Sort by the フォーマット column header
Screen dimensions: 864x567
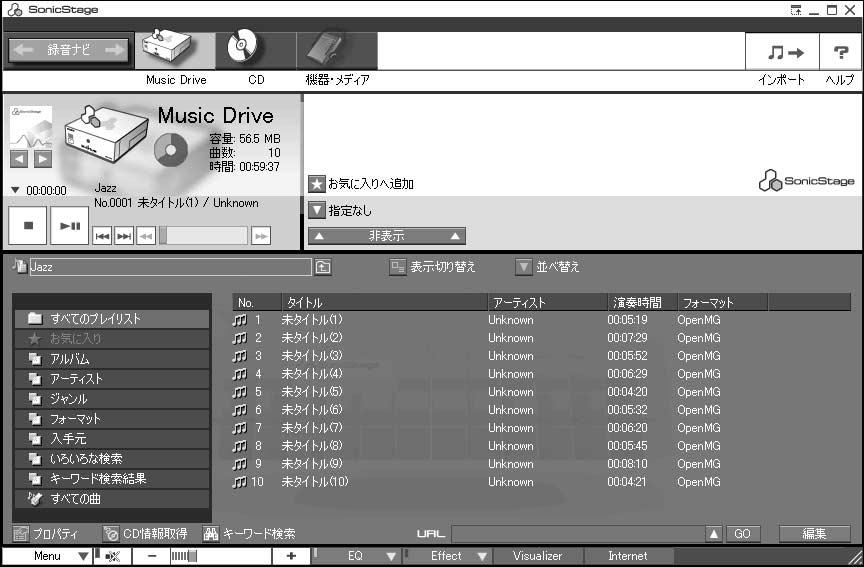(x=722, y=303)
